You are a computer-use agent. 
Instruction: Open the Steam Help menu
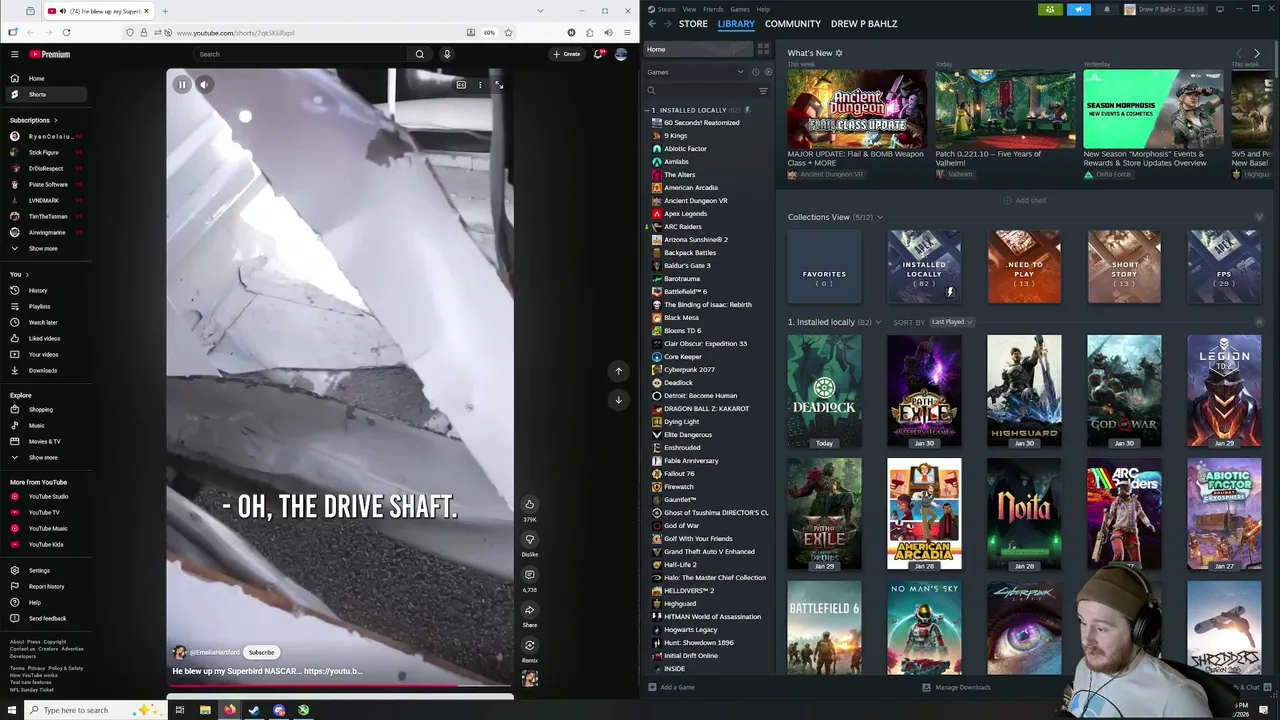[x=763, y=9]
